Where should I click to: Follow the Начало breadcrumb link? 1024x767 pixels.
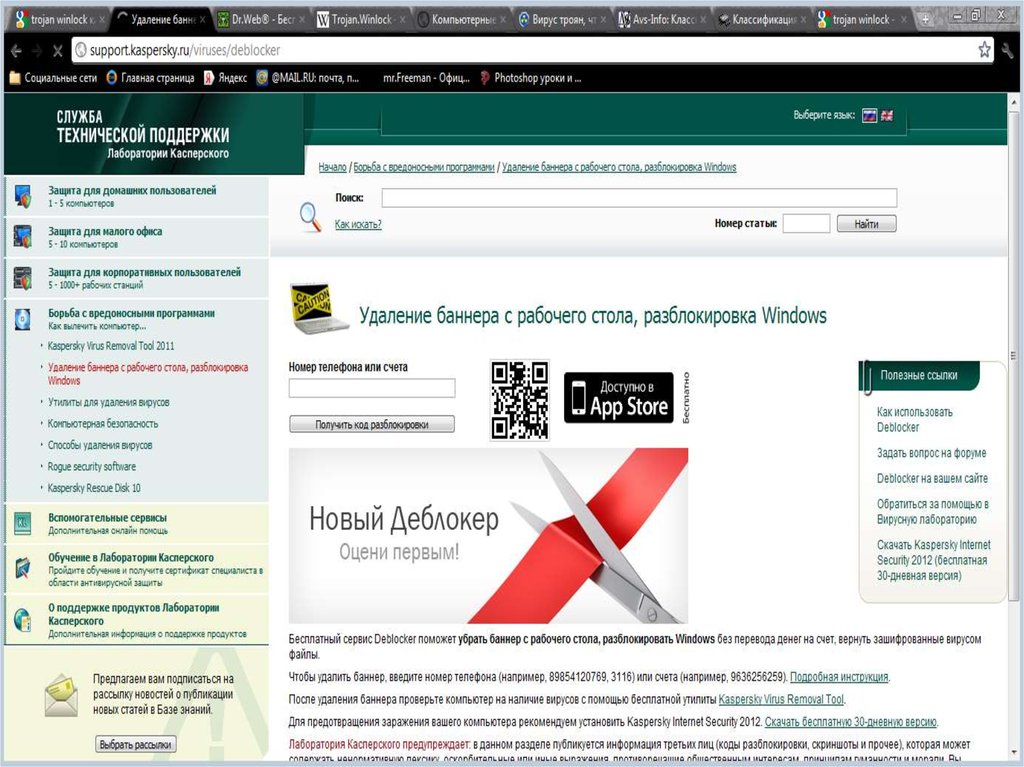[332, 167]
